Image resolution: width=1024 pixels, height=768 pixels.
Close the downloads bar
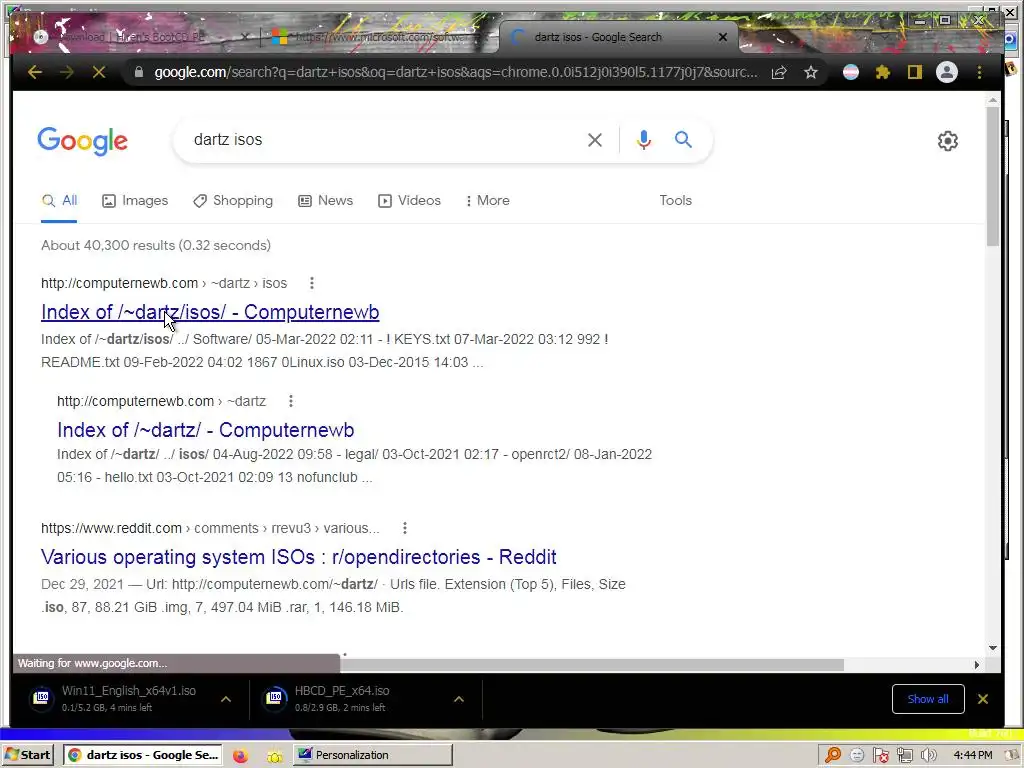(x=982, y=699)
